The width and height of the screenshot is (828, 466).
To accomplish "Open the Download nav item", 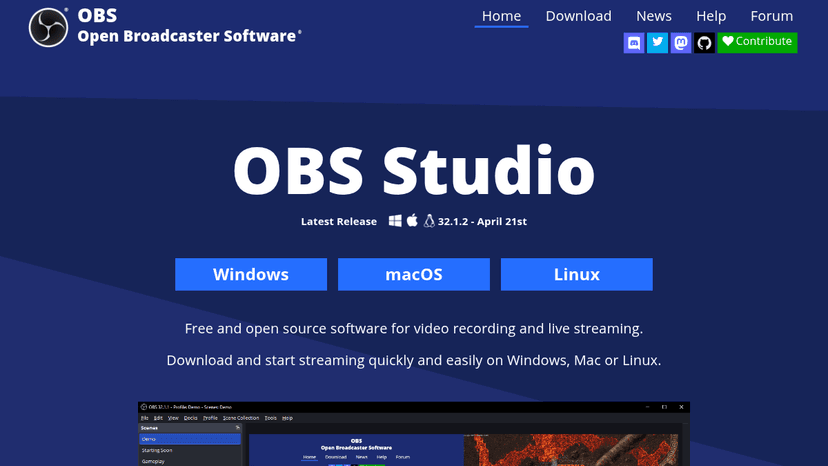I will click(x=578, y=16).
